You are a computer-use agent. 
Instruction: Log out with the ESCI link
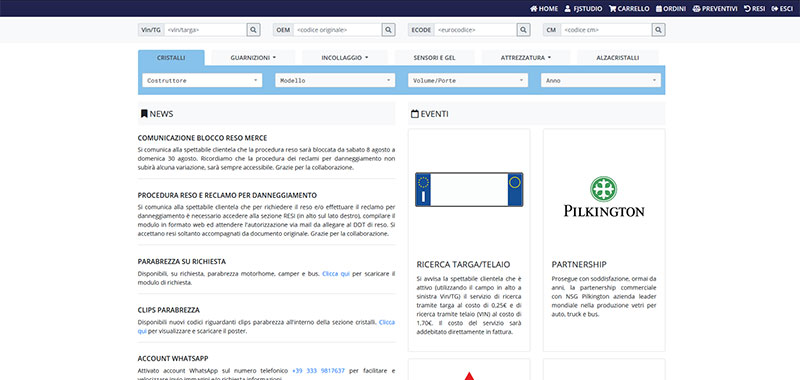[x=782, y=9]
